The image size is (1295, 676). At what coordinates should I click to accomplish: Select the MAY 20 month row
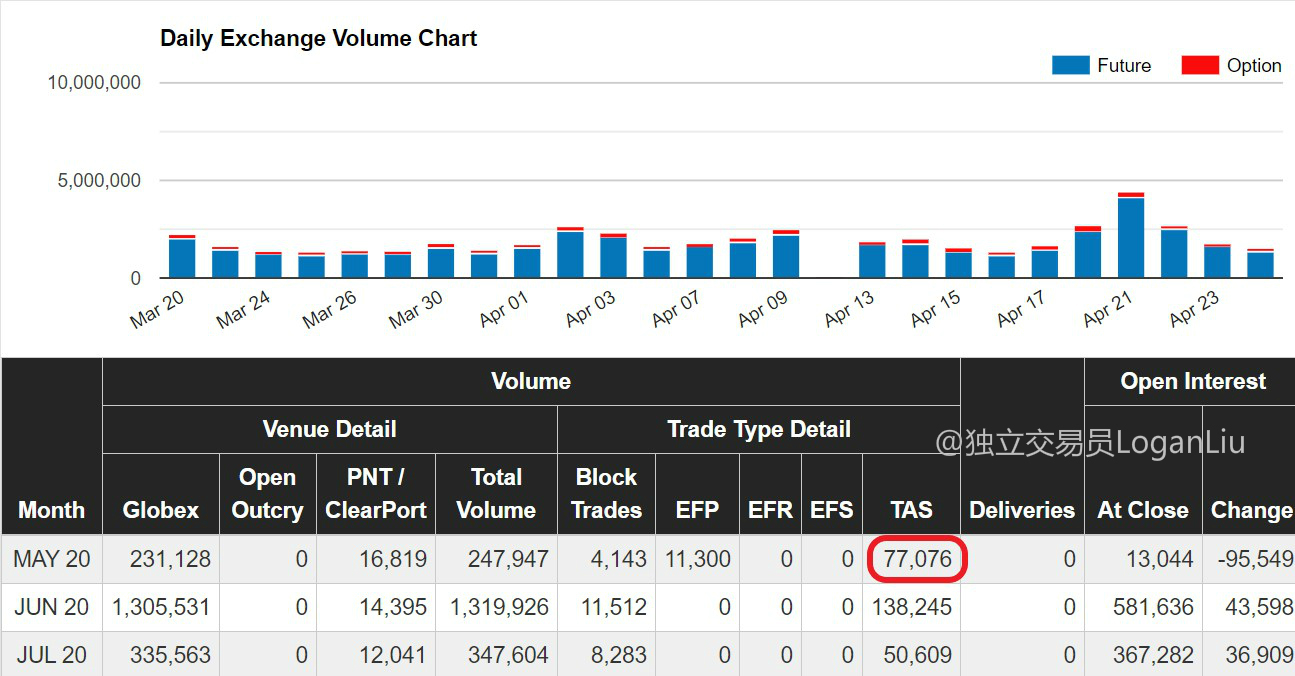[647, 559]
